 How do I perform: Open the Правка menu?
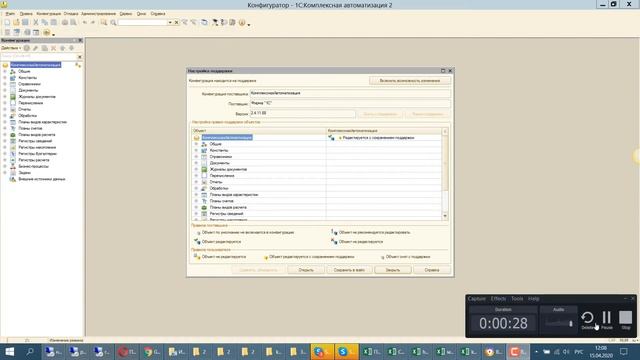point(26,13)
